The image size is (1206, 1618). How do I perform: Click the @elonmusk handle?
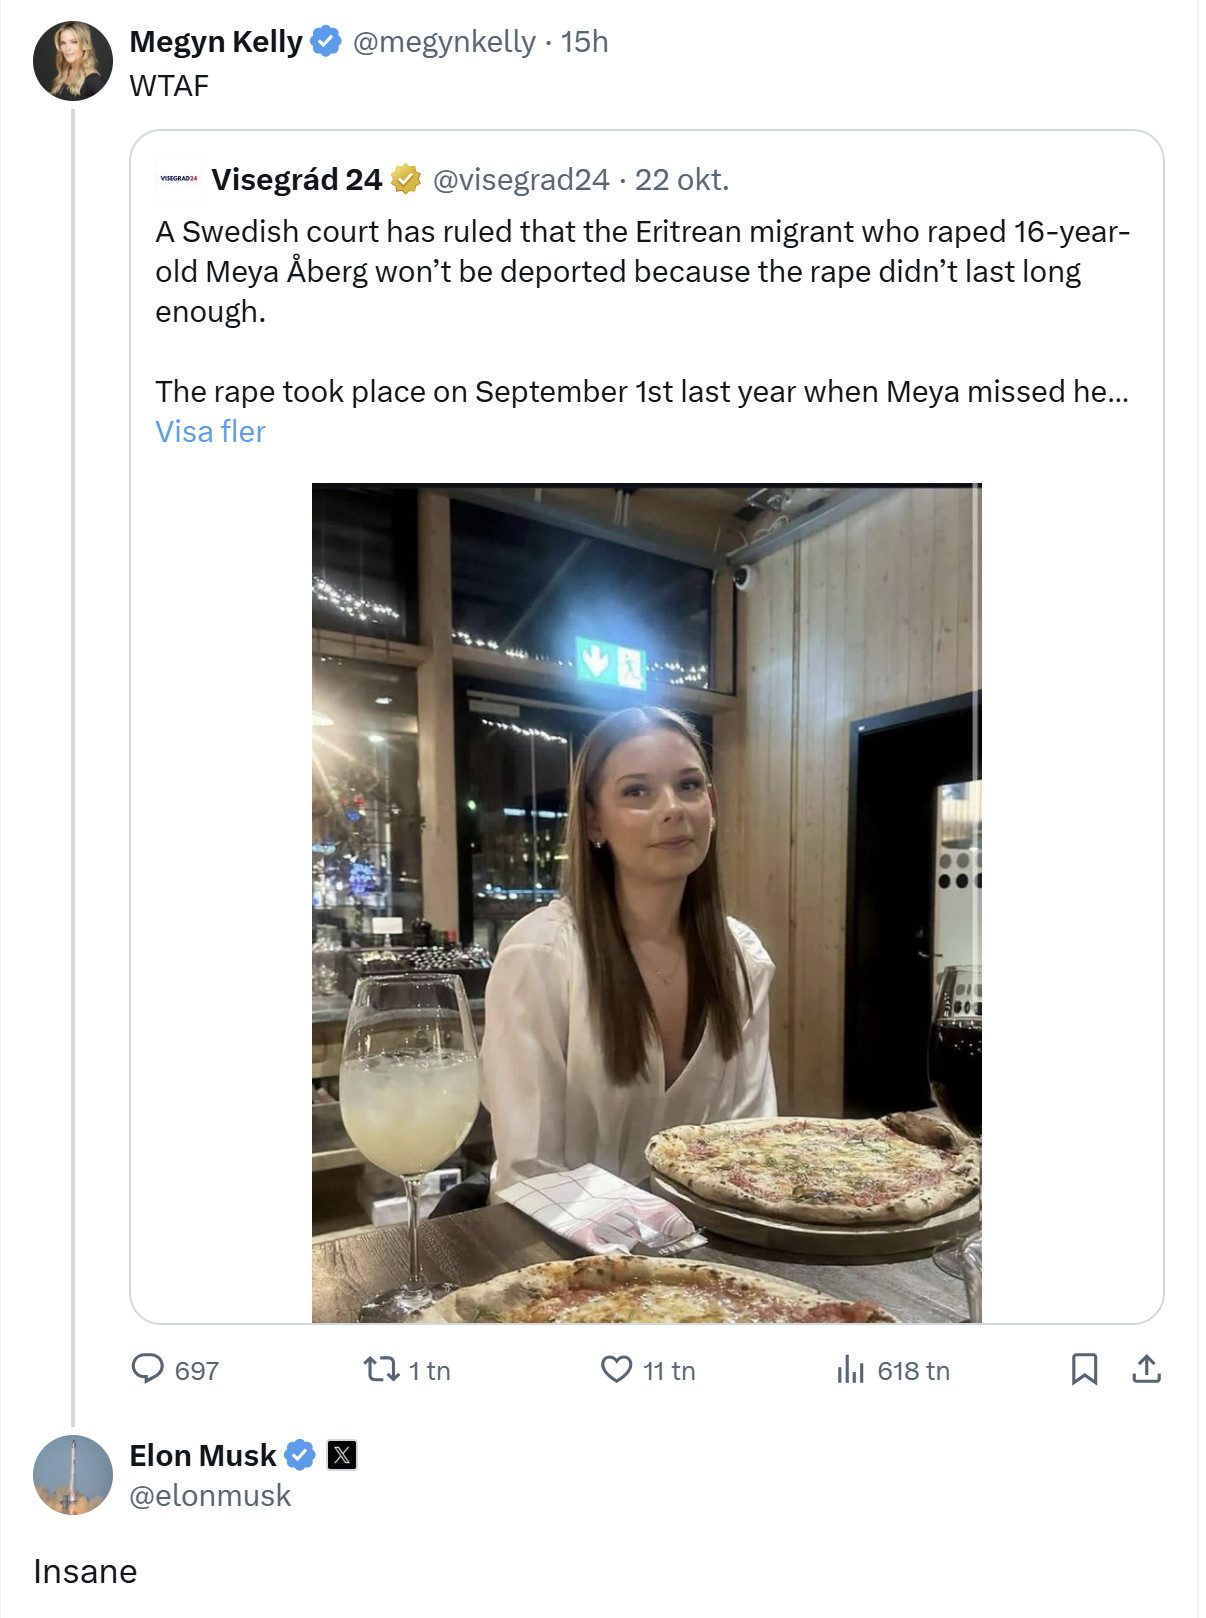210,1495
